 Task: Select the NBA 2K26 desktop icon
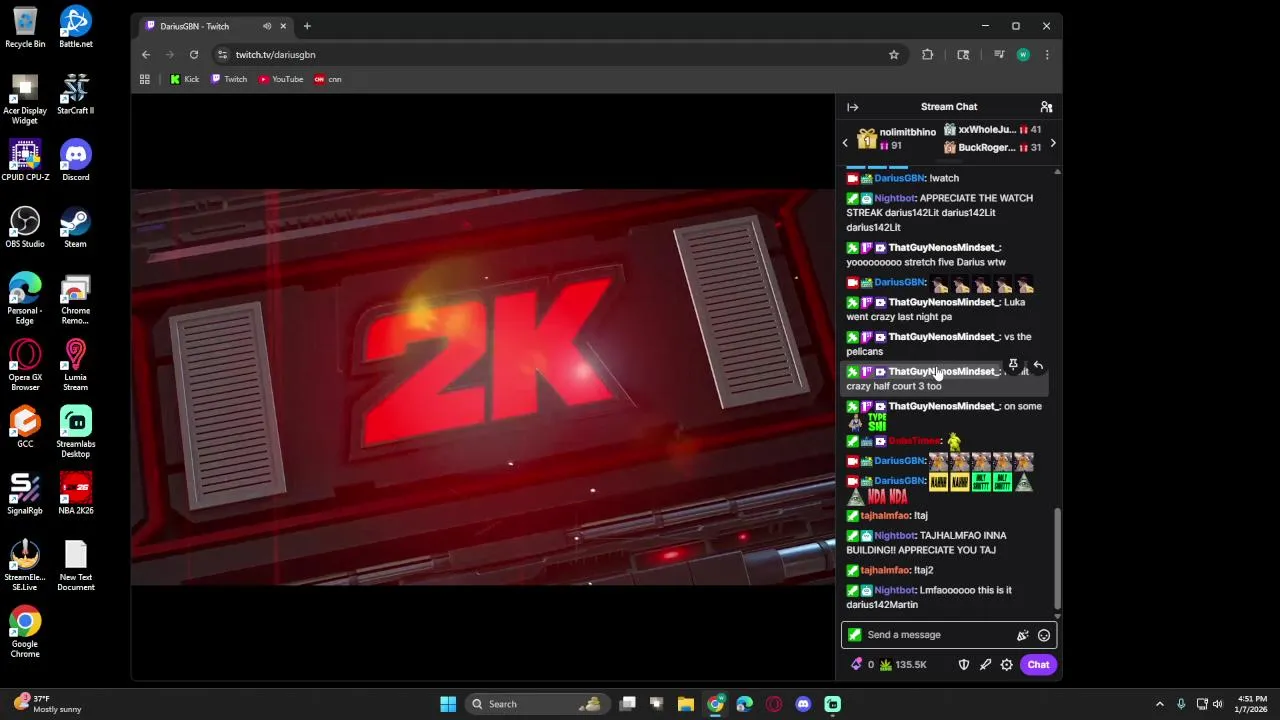pyautogui.click(x=76, y=494)
